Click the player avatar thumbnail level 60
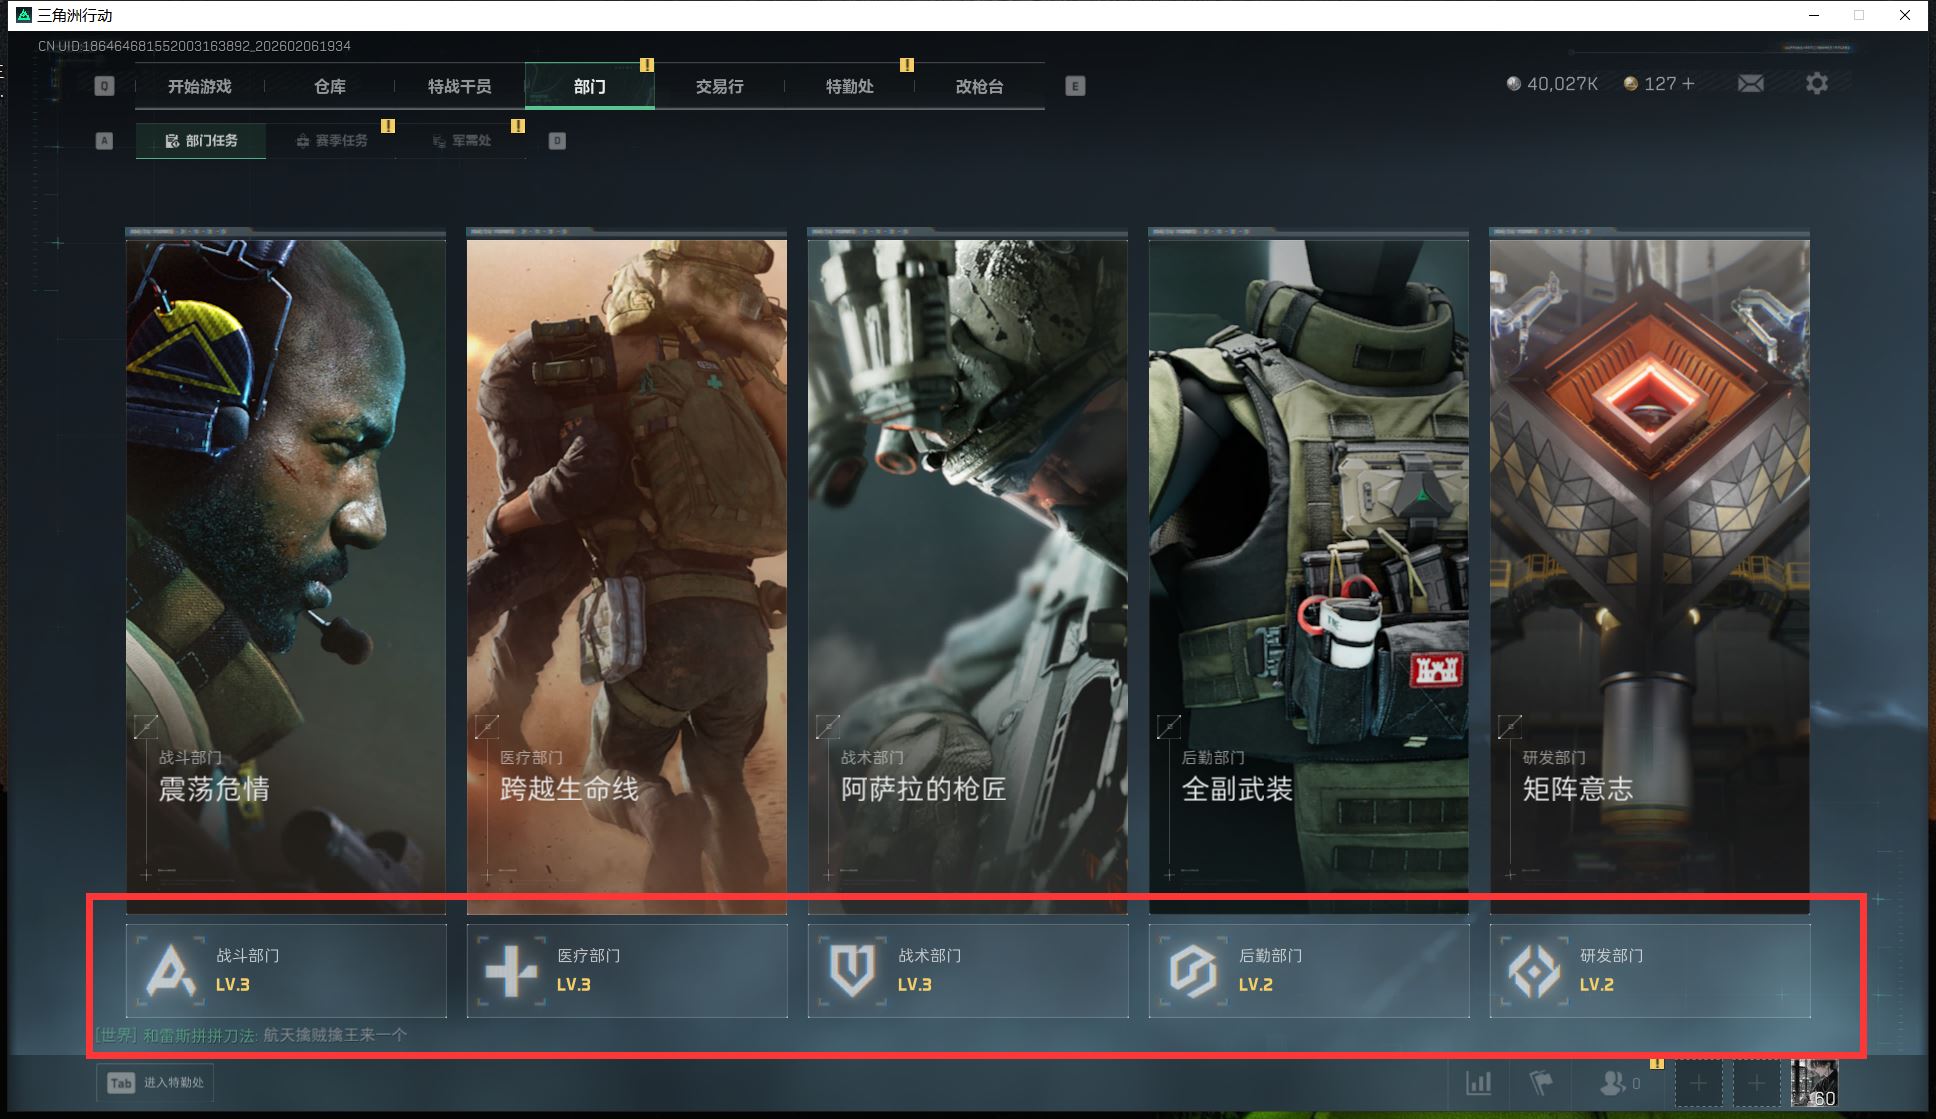 coord(1813,1082)
